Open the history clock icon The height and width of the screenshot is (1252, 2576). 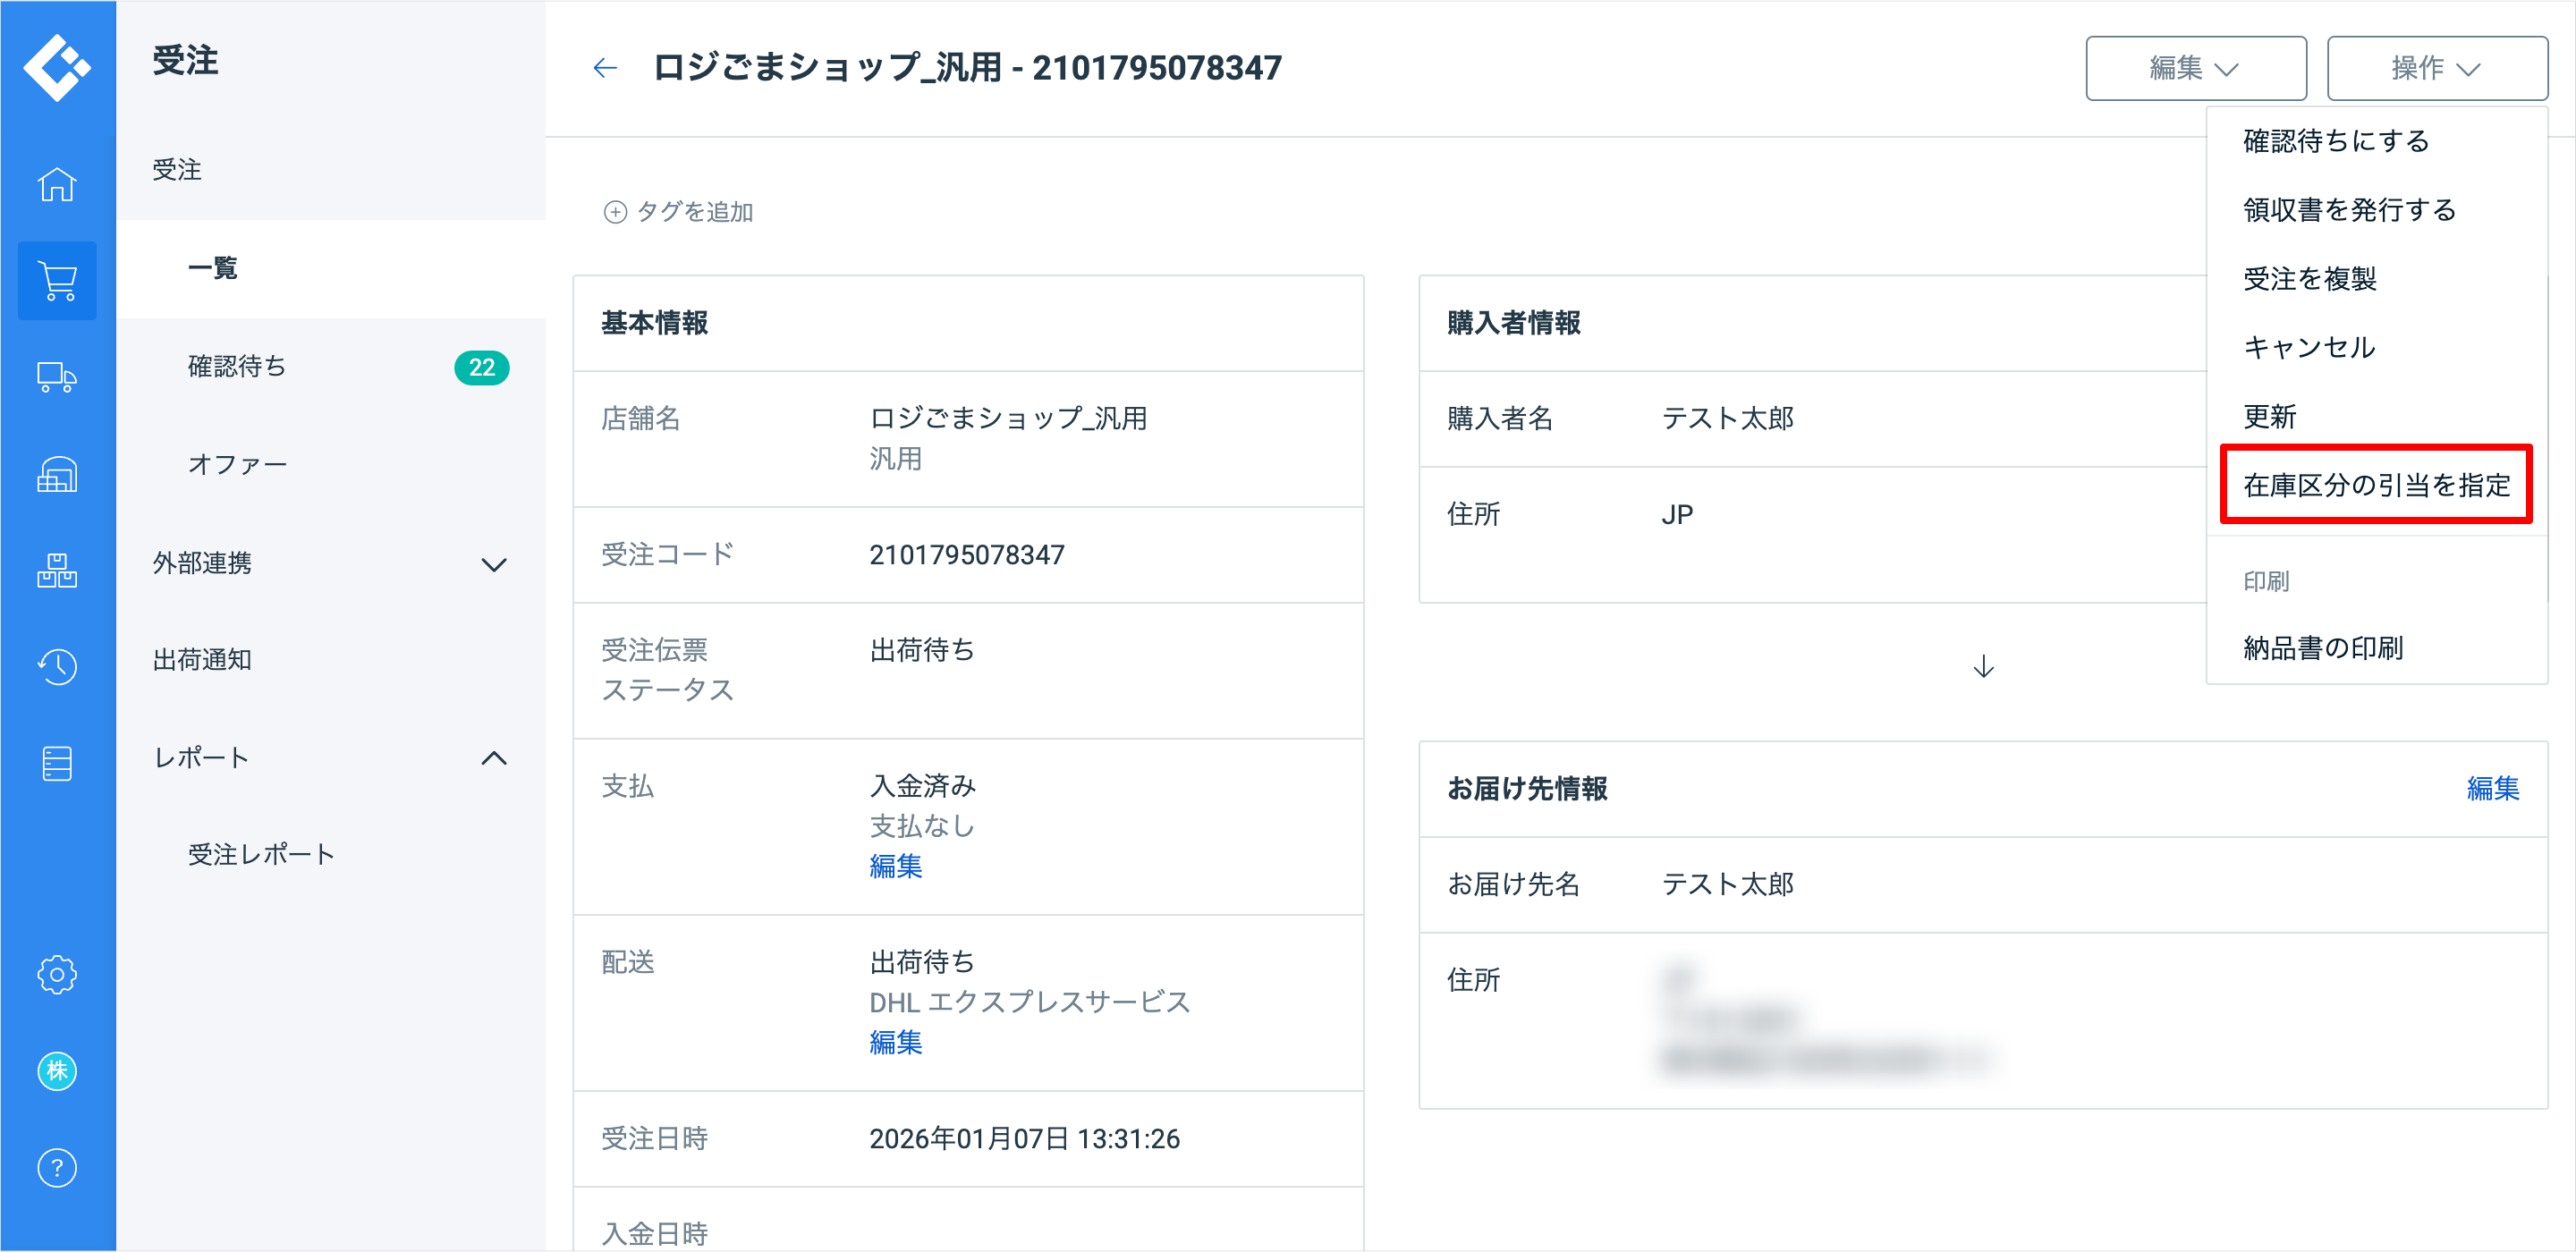click(57, 667)
